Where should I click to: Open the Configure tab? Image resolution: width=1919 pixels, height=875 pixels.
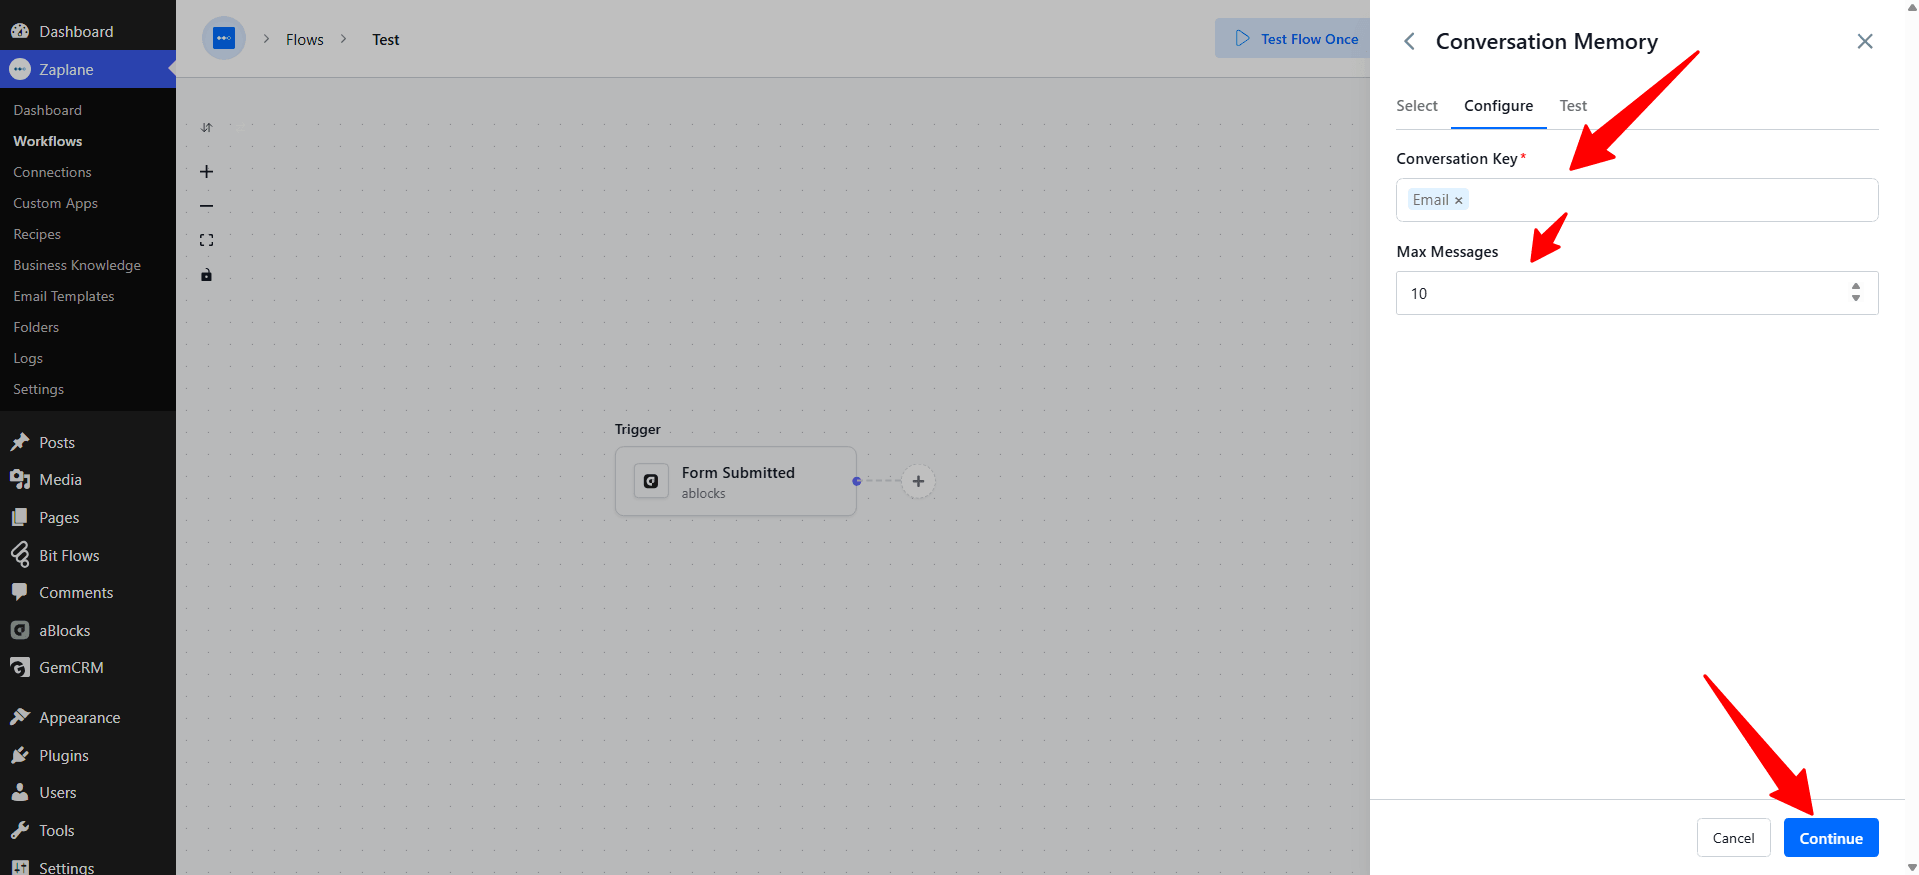1498,106
